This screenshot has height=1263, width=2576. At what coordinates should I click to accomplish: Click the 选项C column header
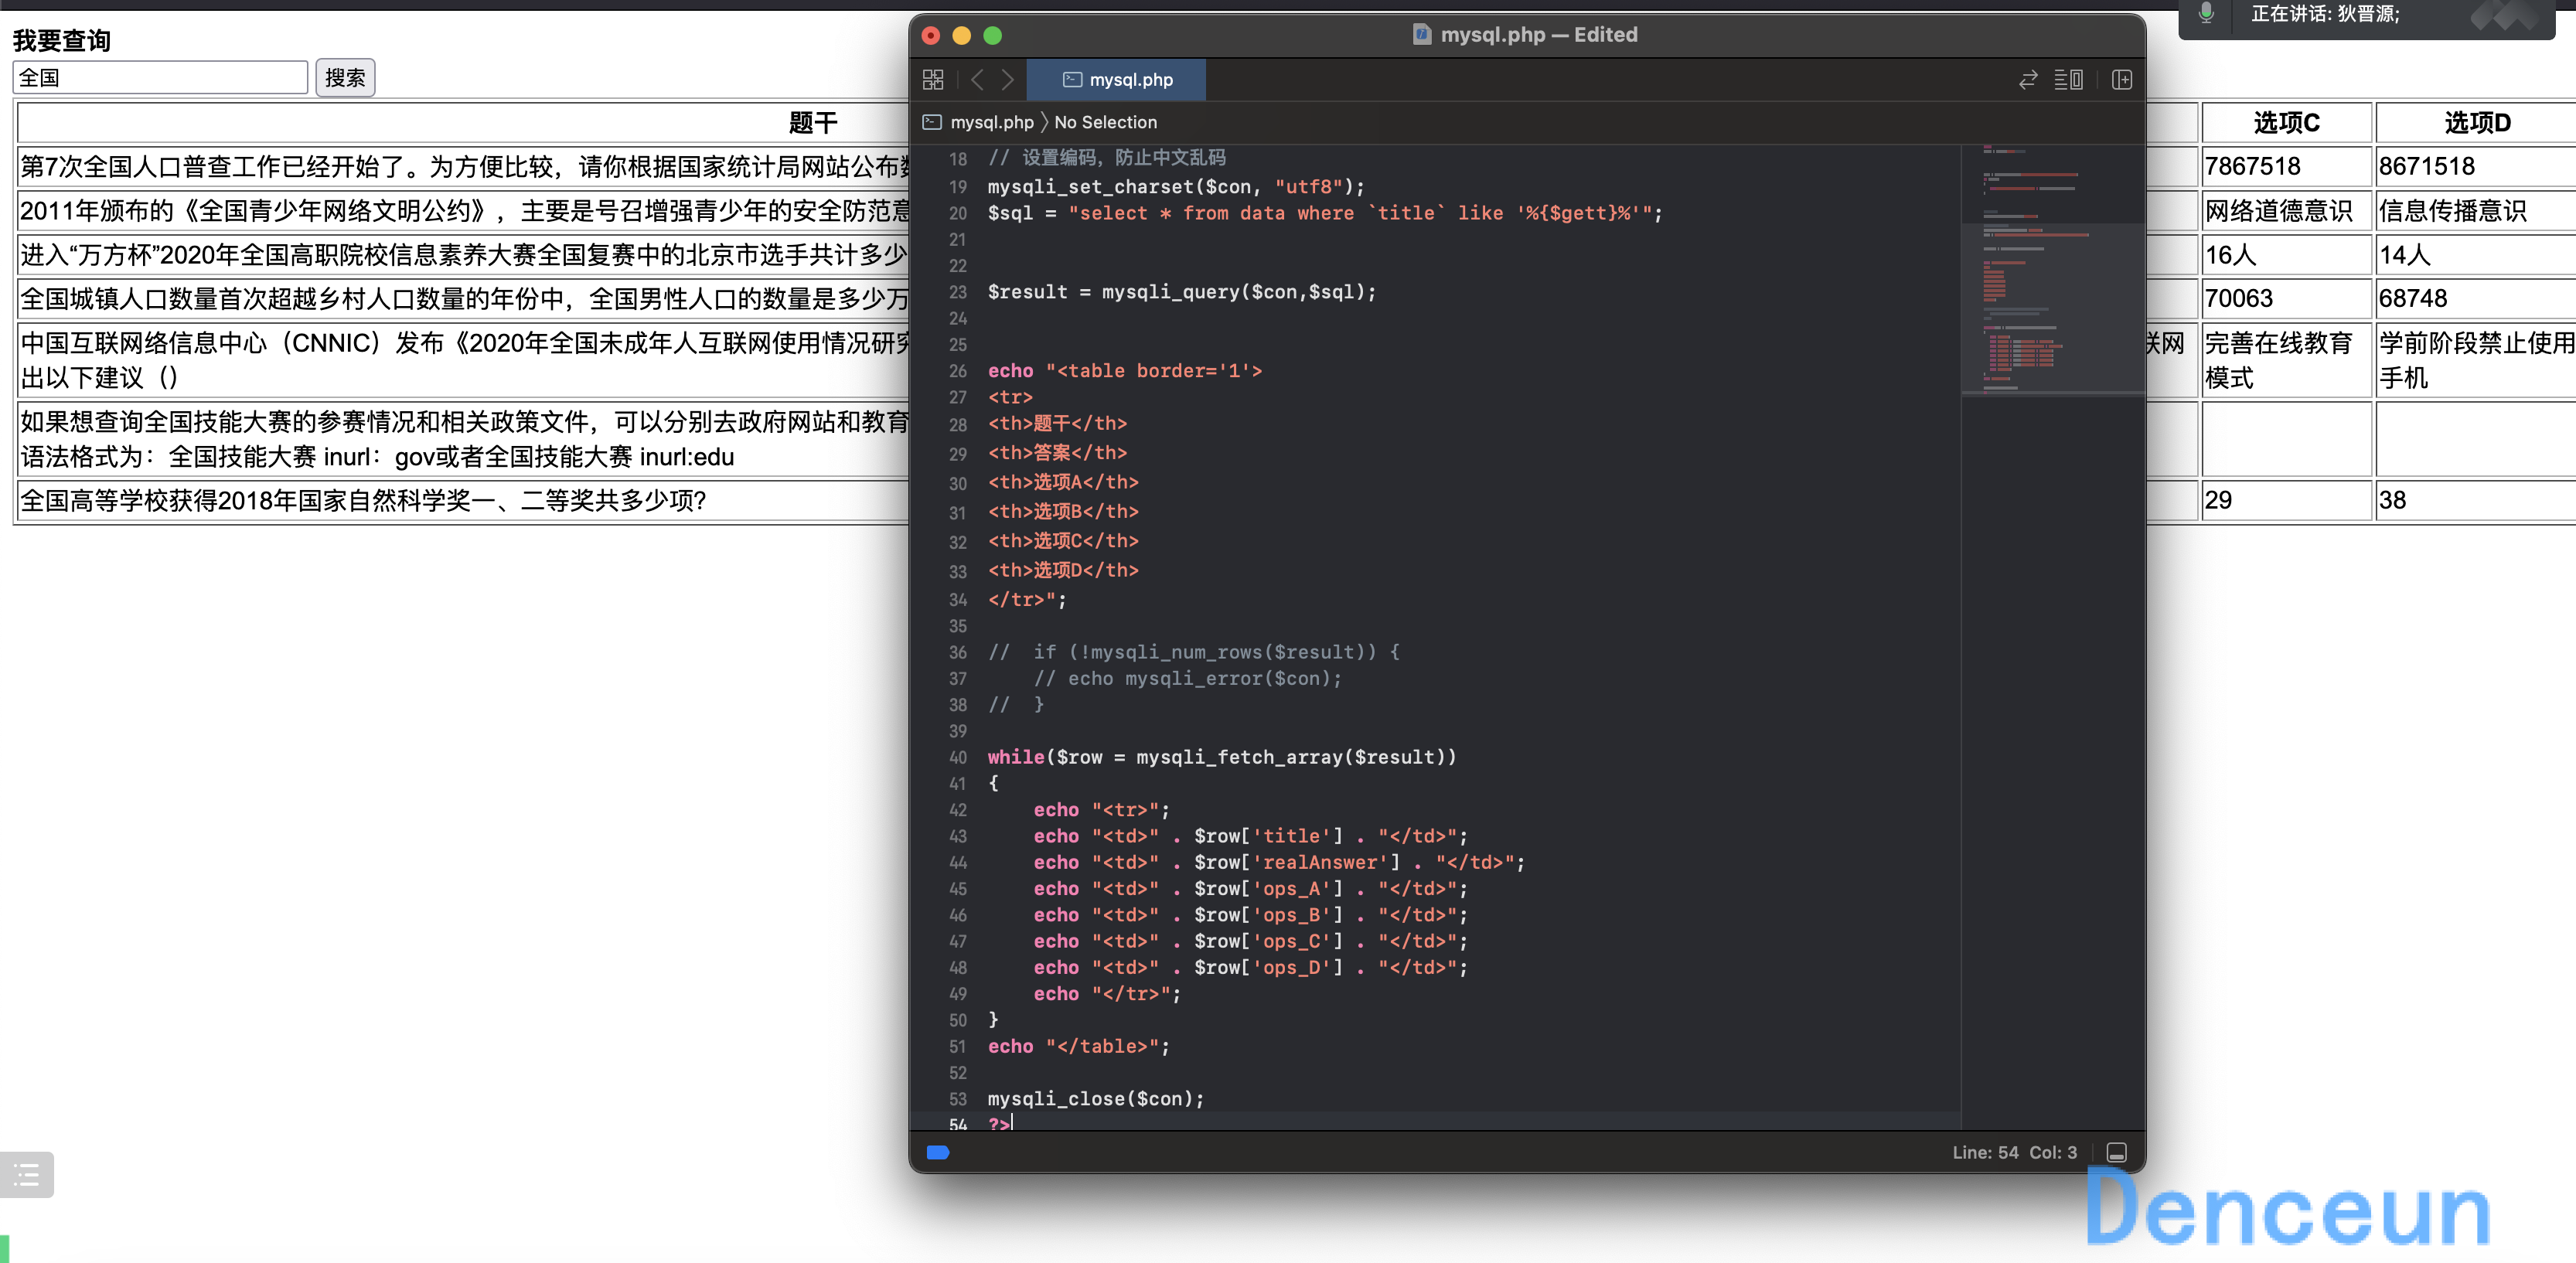click(x=2286, y=123)
